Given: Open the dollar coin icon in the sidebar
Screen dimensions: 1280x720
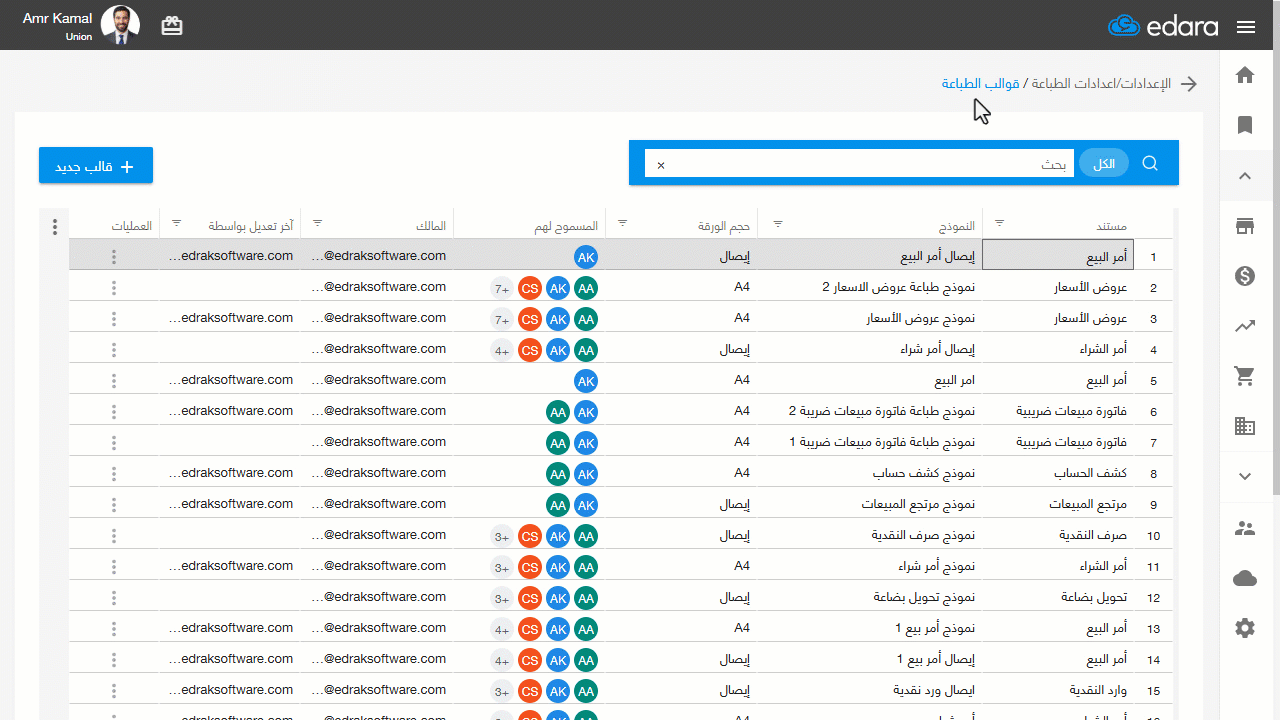Looking at the screenshot, I should click(1245, 276).
